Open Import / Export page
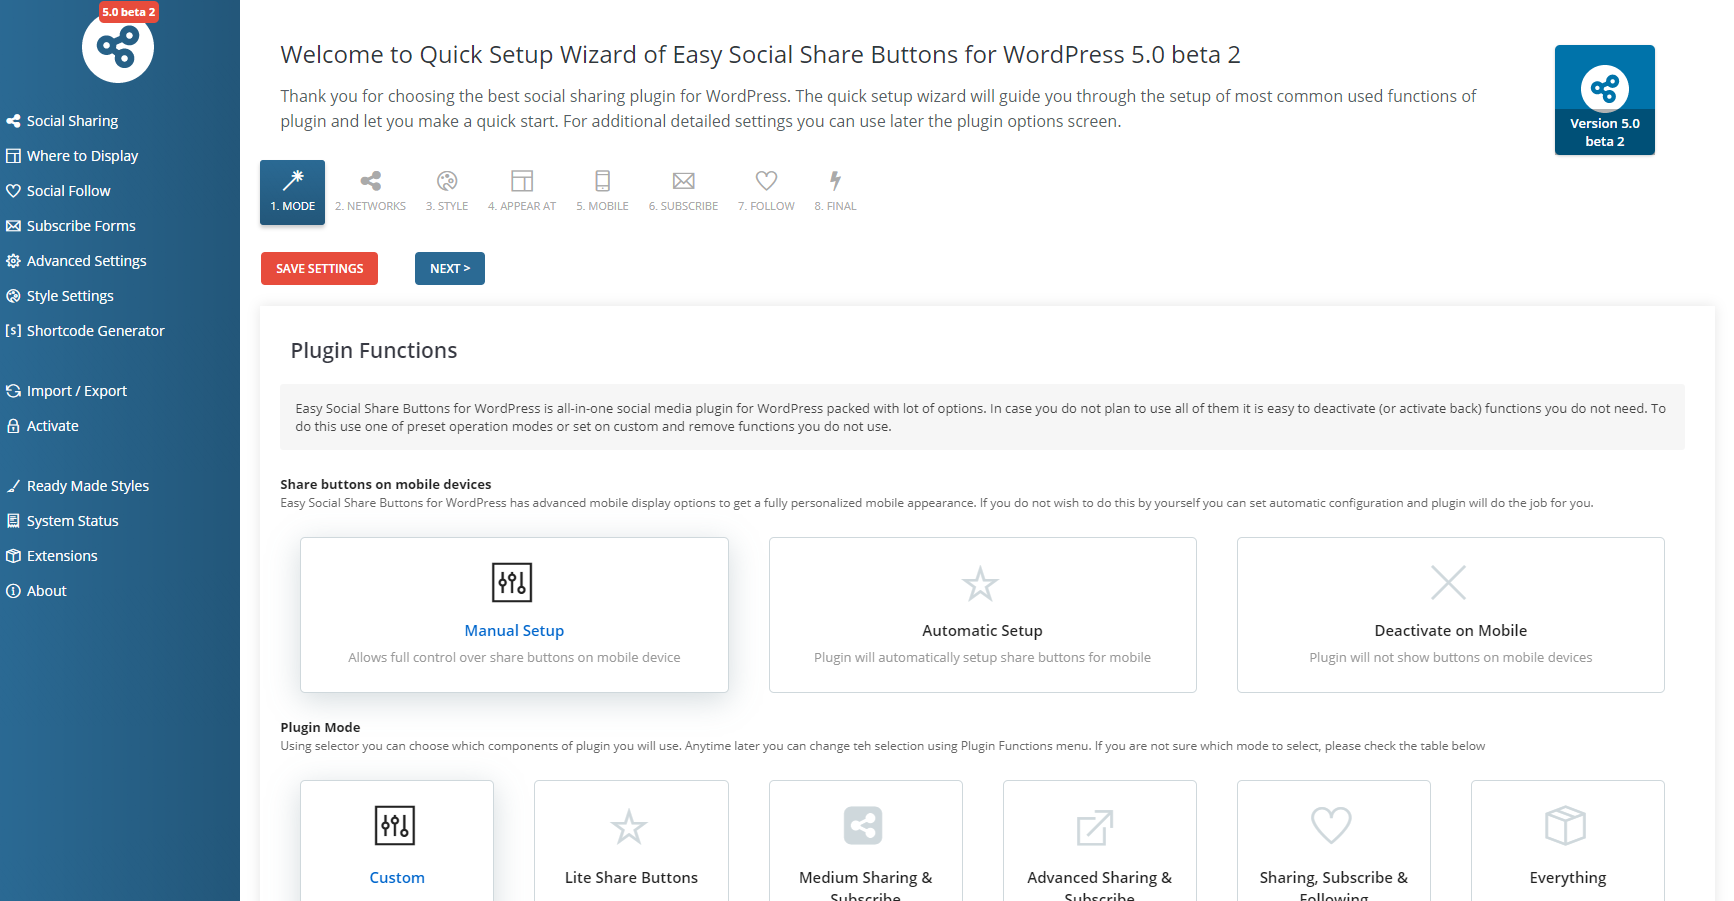This screenshot has height=901, width=1734. pos(76,391)
